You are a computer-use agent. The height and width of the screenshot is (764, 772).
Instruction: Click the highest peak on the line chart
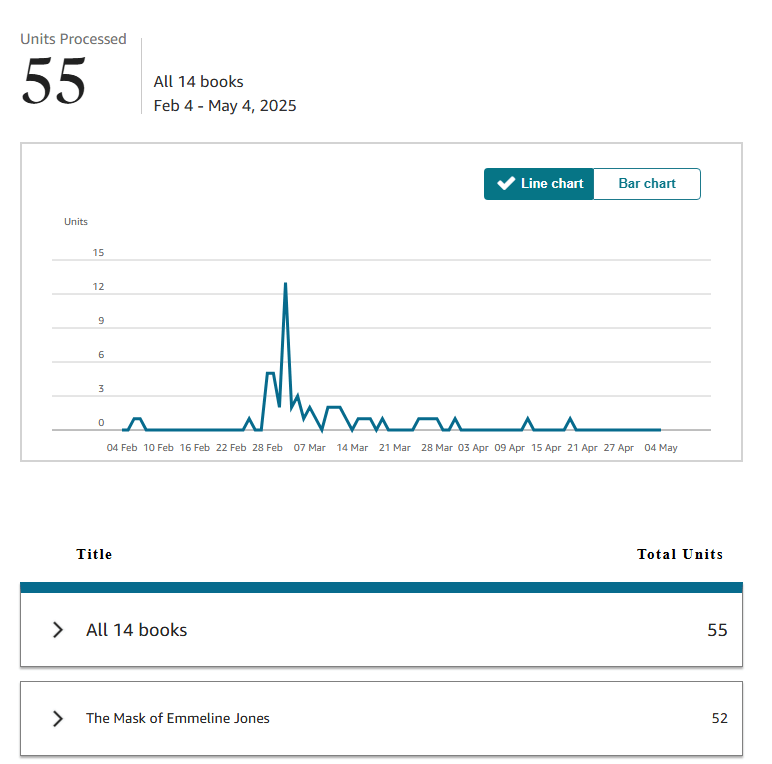285,284
